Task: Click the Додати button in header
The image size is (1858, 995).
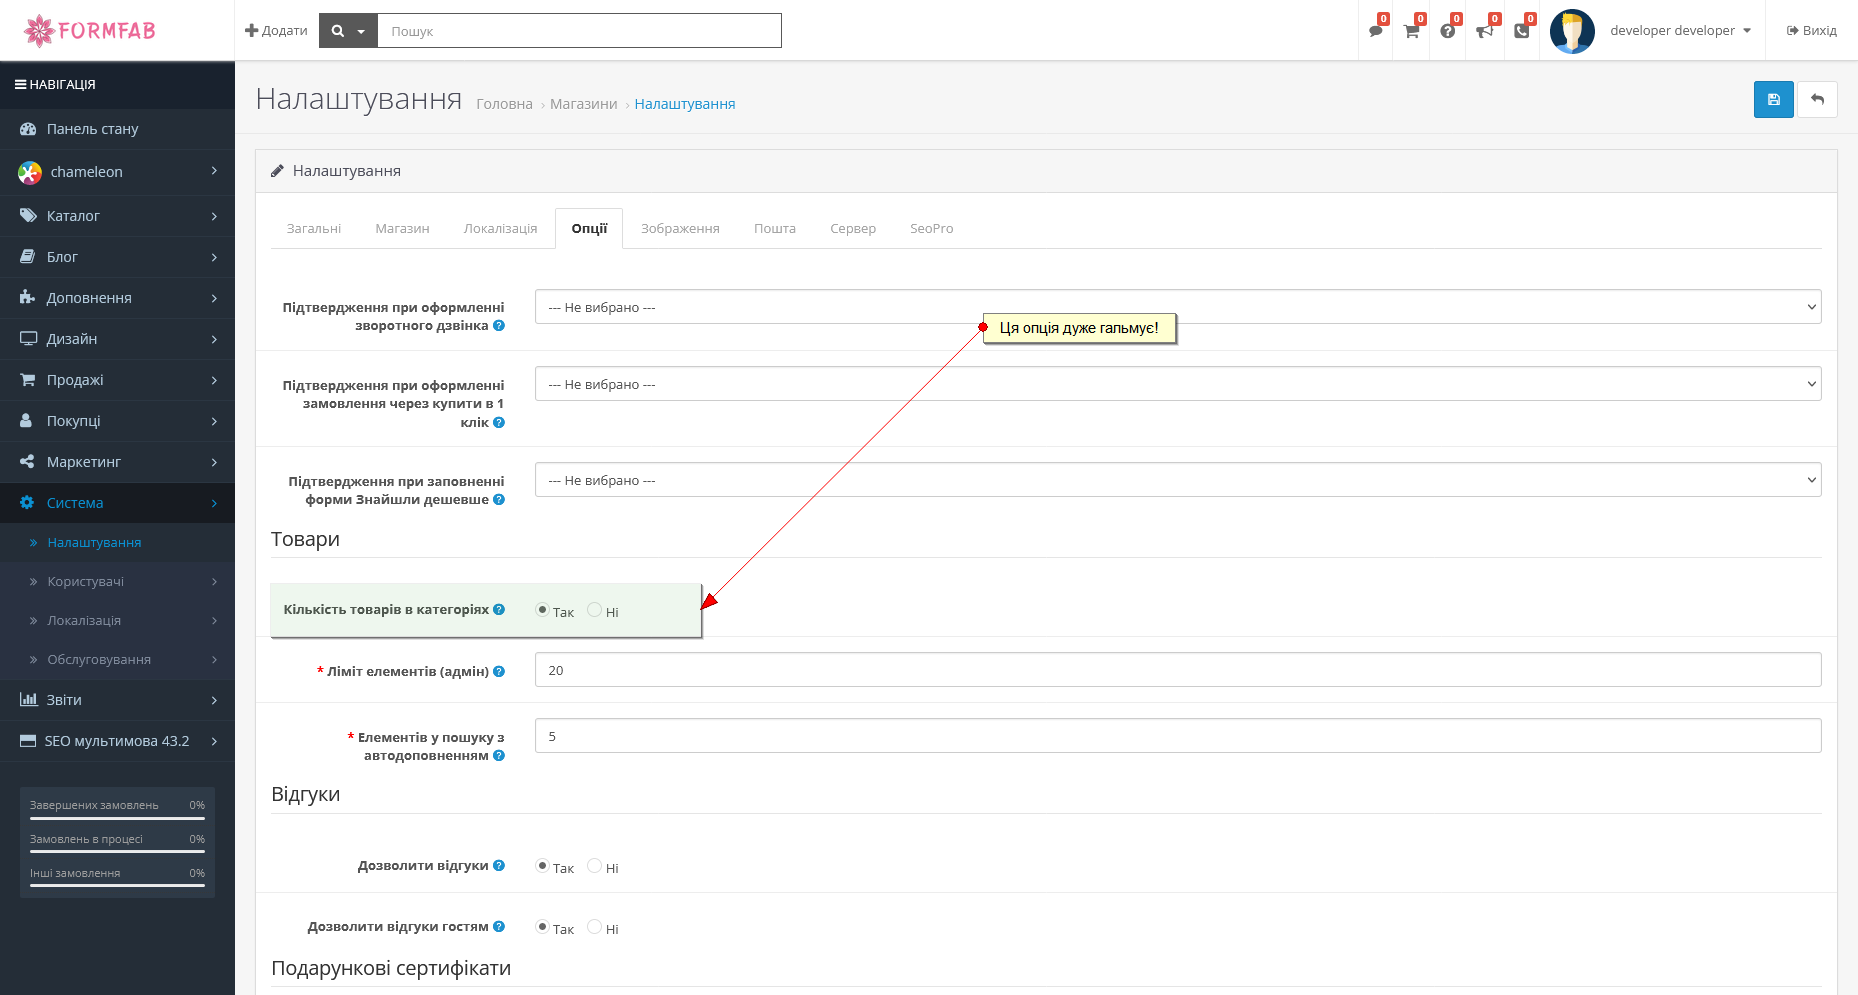Action: [276, 31]
